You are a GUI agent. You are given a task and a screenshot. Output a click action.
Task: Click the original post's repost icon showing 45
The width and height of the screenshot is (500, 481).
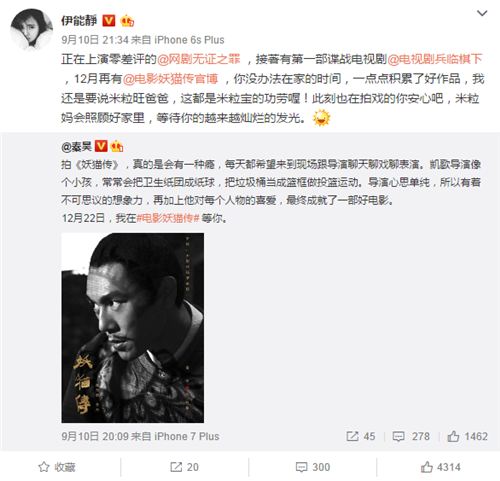tap(361, 436)
